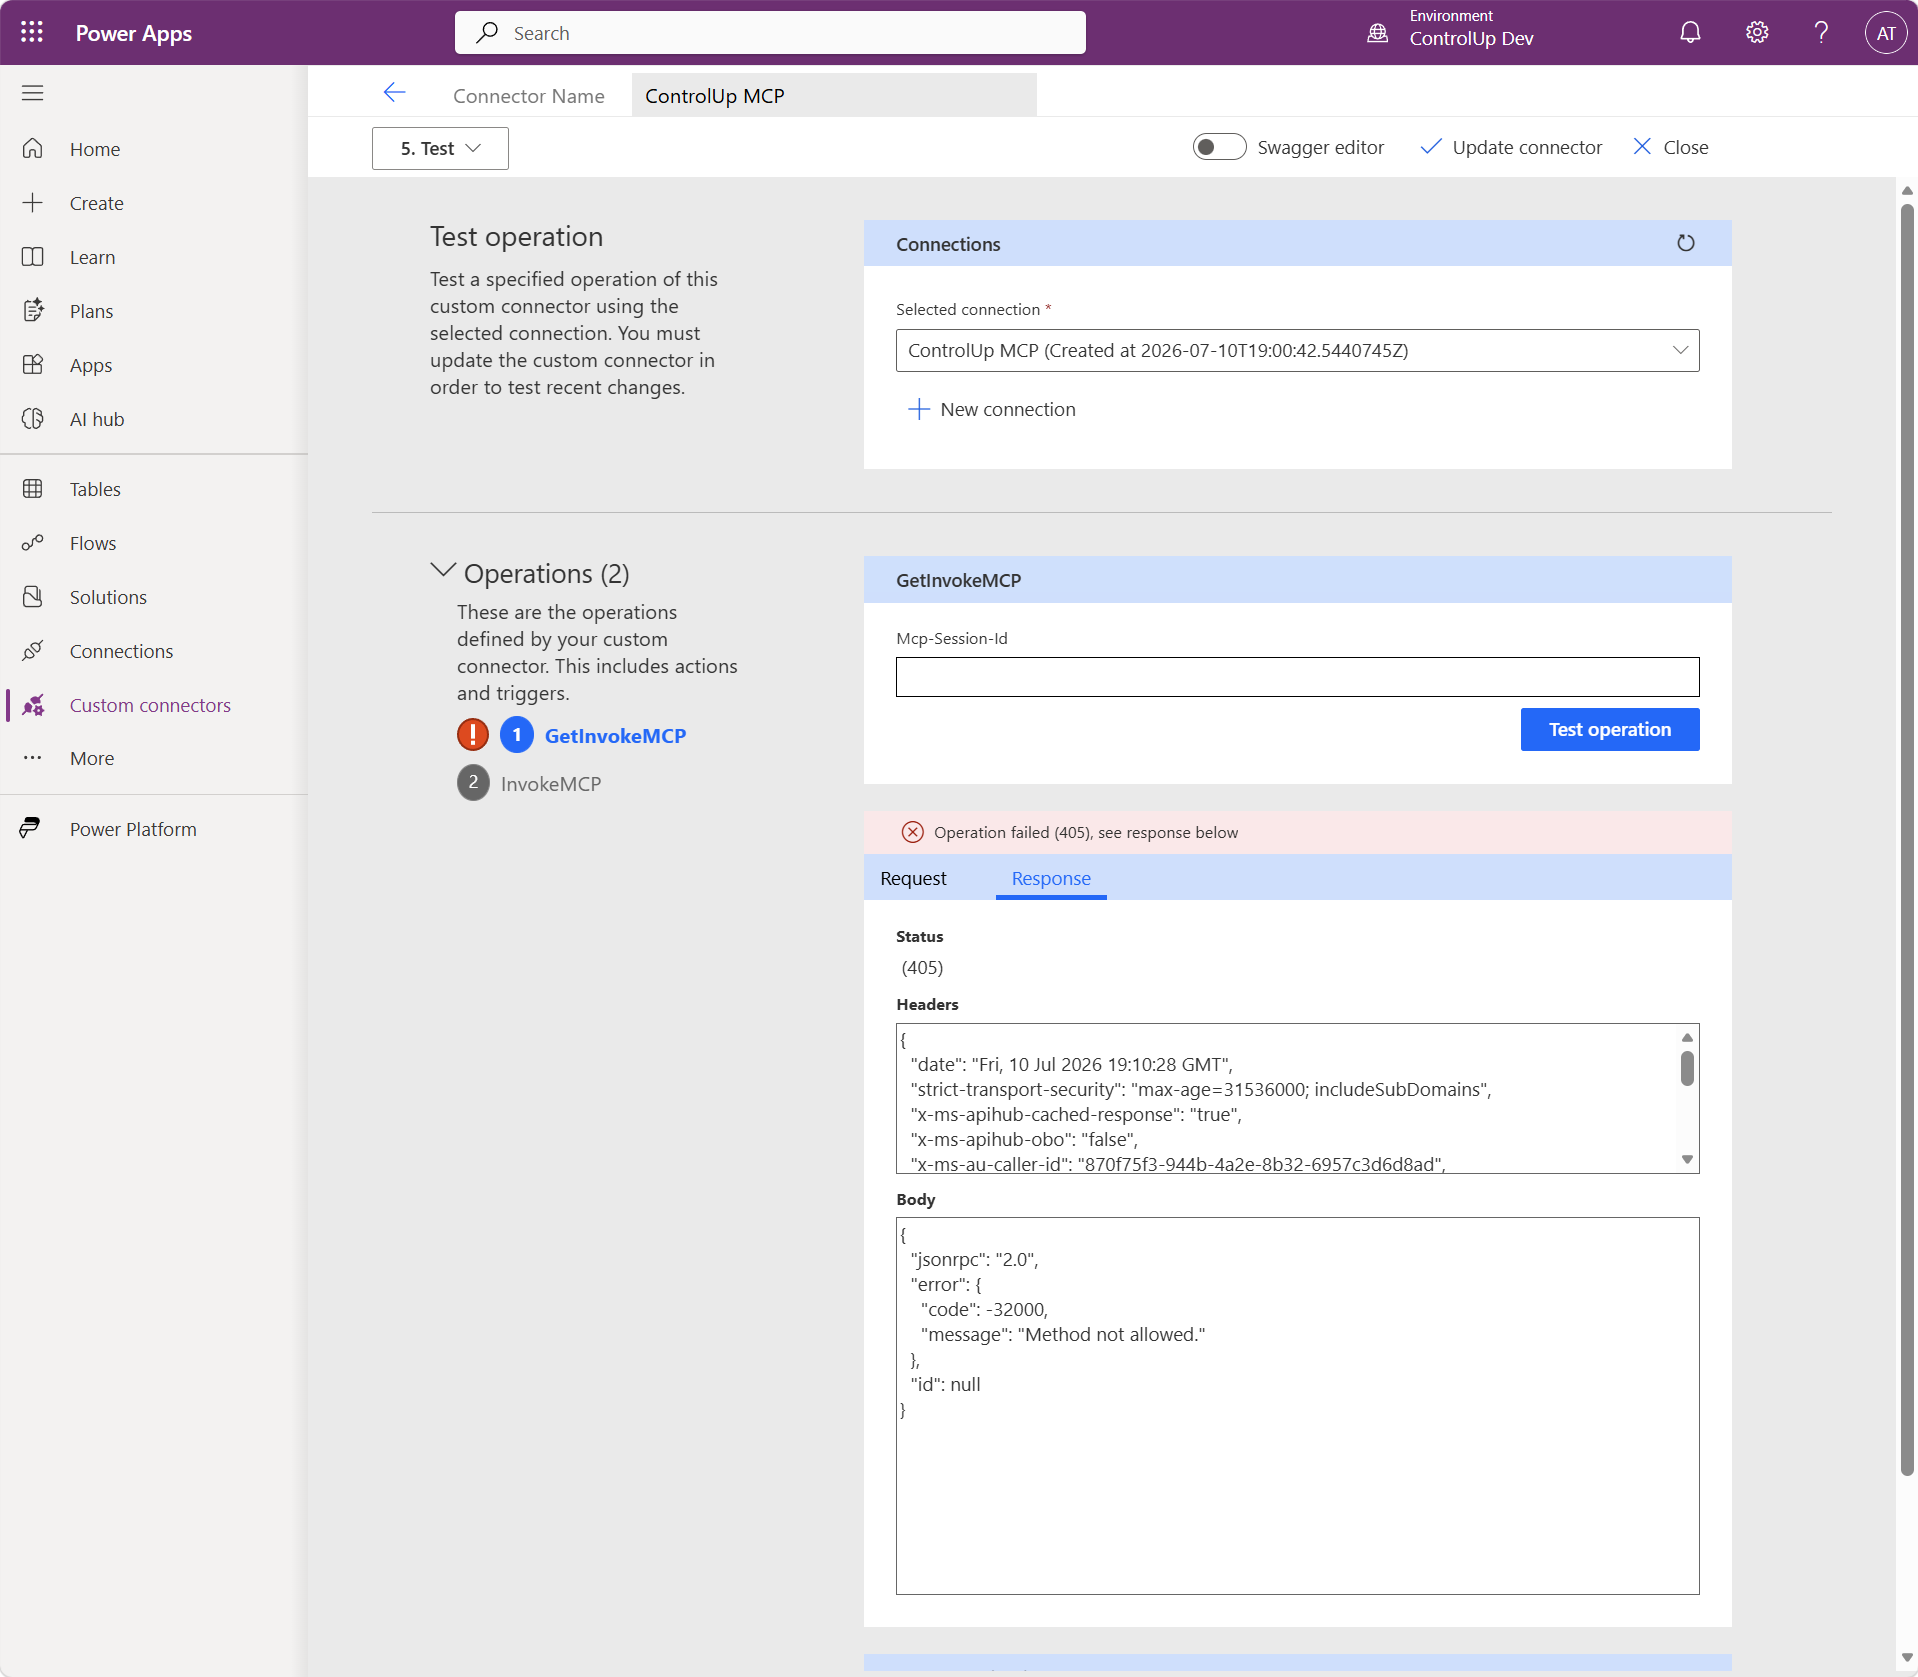Open the Power Platform navigation item
This screenshot has width=1918, height=1677.
[x=133, y=829]
